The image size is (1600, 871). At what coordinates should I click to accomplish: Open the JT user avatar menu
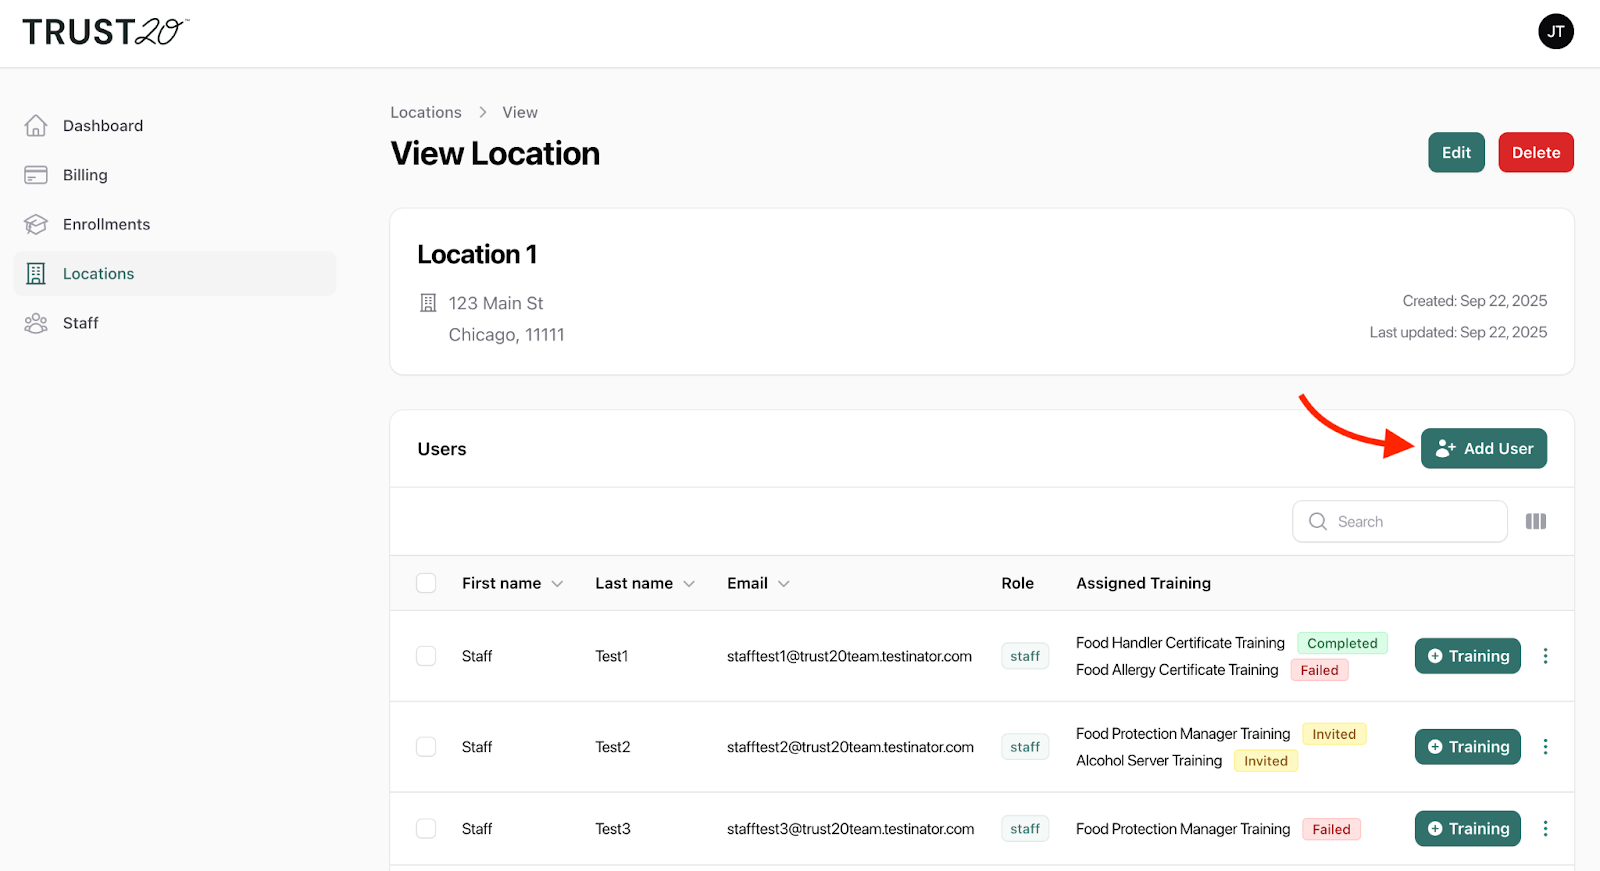[1555, 32]
